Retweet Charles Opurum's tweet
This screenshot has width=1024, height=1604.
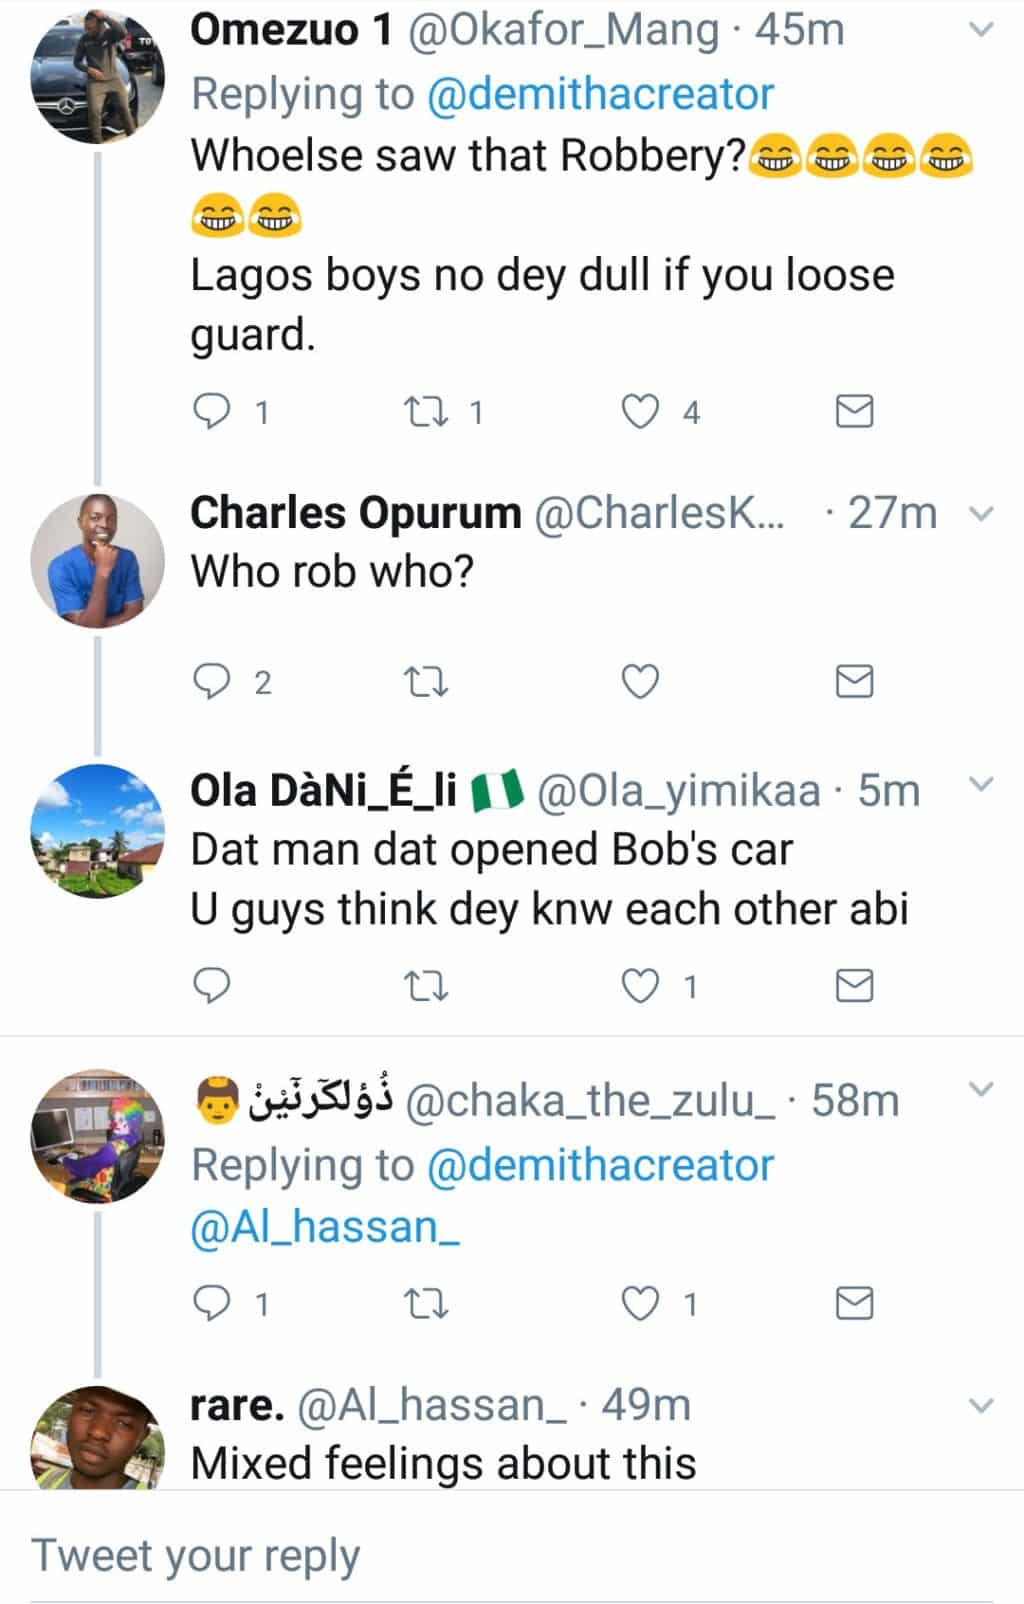point(425,682)
